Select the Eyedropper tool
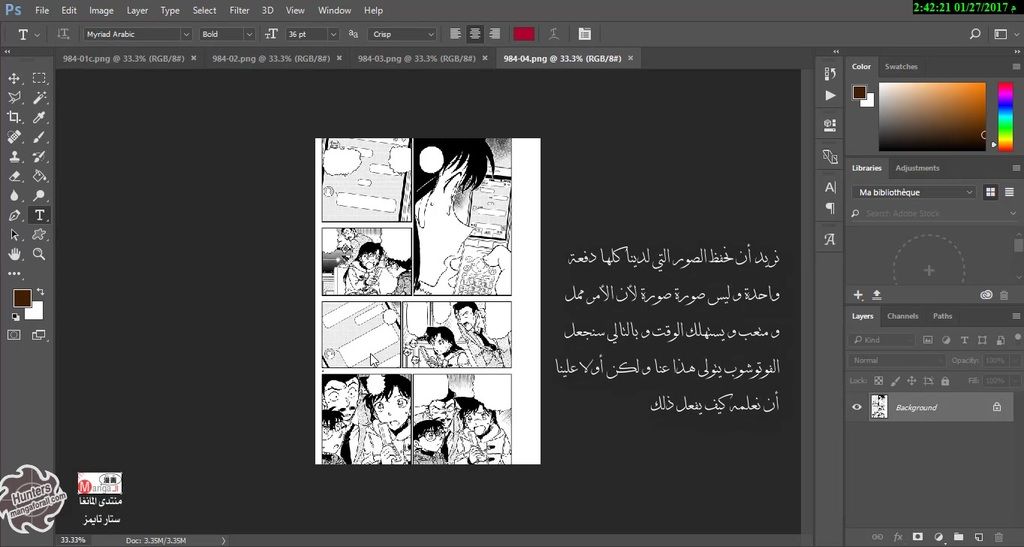Viewport: 1024px width, 547px height. (39, 117)
